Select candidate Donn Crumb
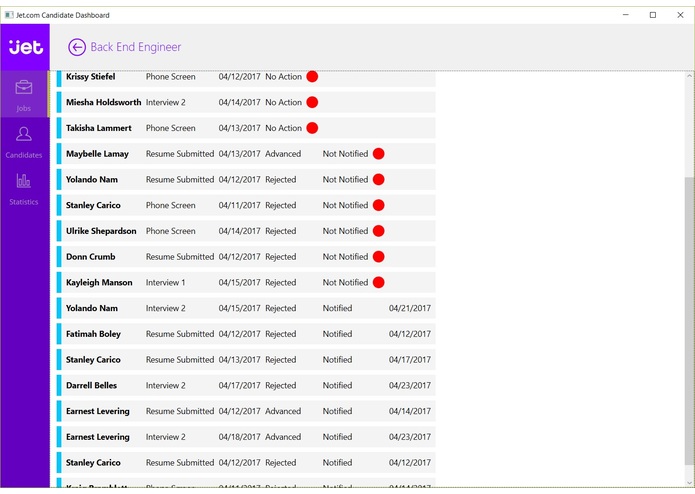Screen dimensions: 695x494 pyautogui.click(x=90, y=257)
